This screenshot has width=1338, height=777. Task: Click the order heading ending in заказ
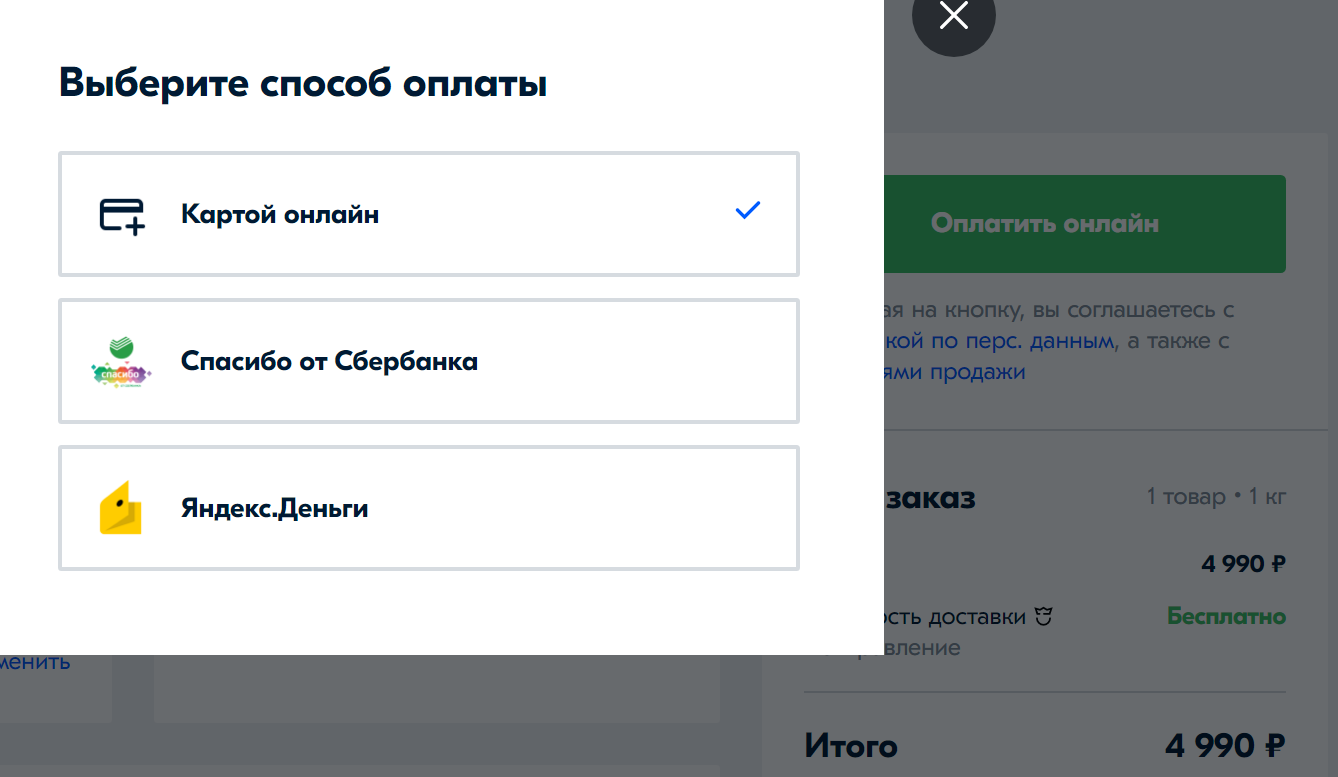pyautogui.click(x=930, y=498)
